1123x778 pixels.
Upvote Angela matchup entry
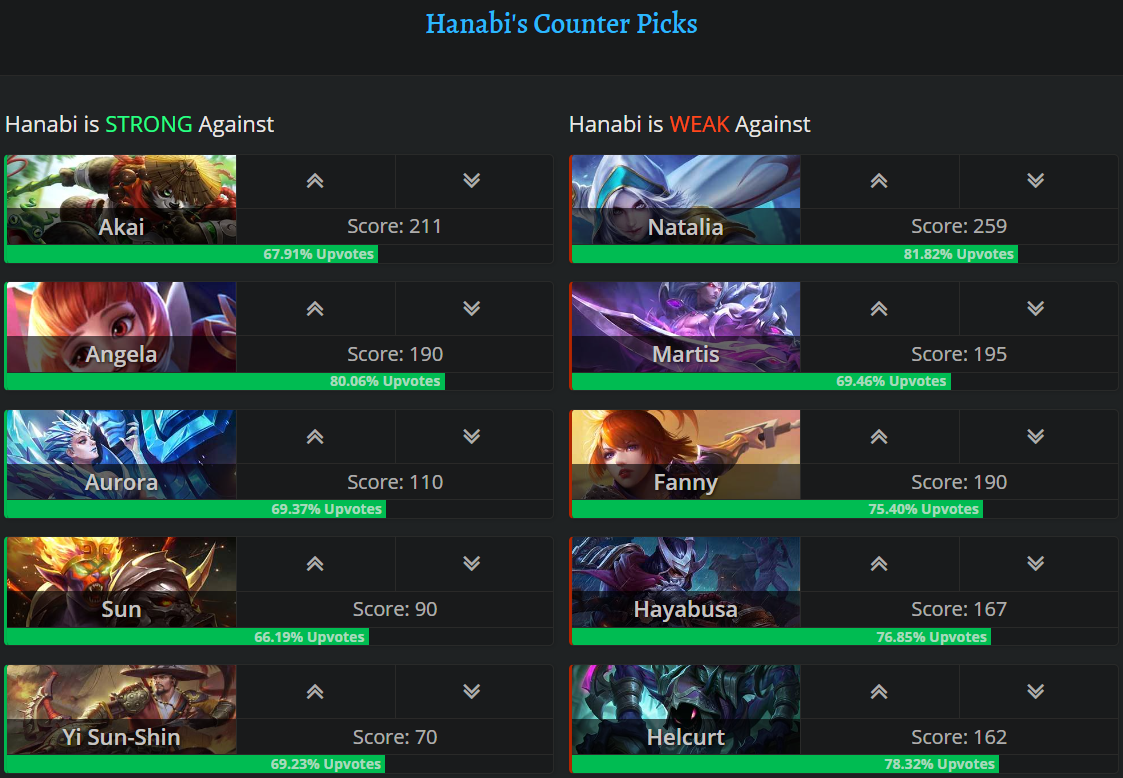pyautogui.click(x=315, y=309)
